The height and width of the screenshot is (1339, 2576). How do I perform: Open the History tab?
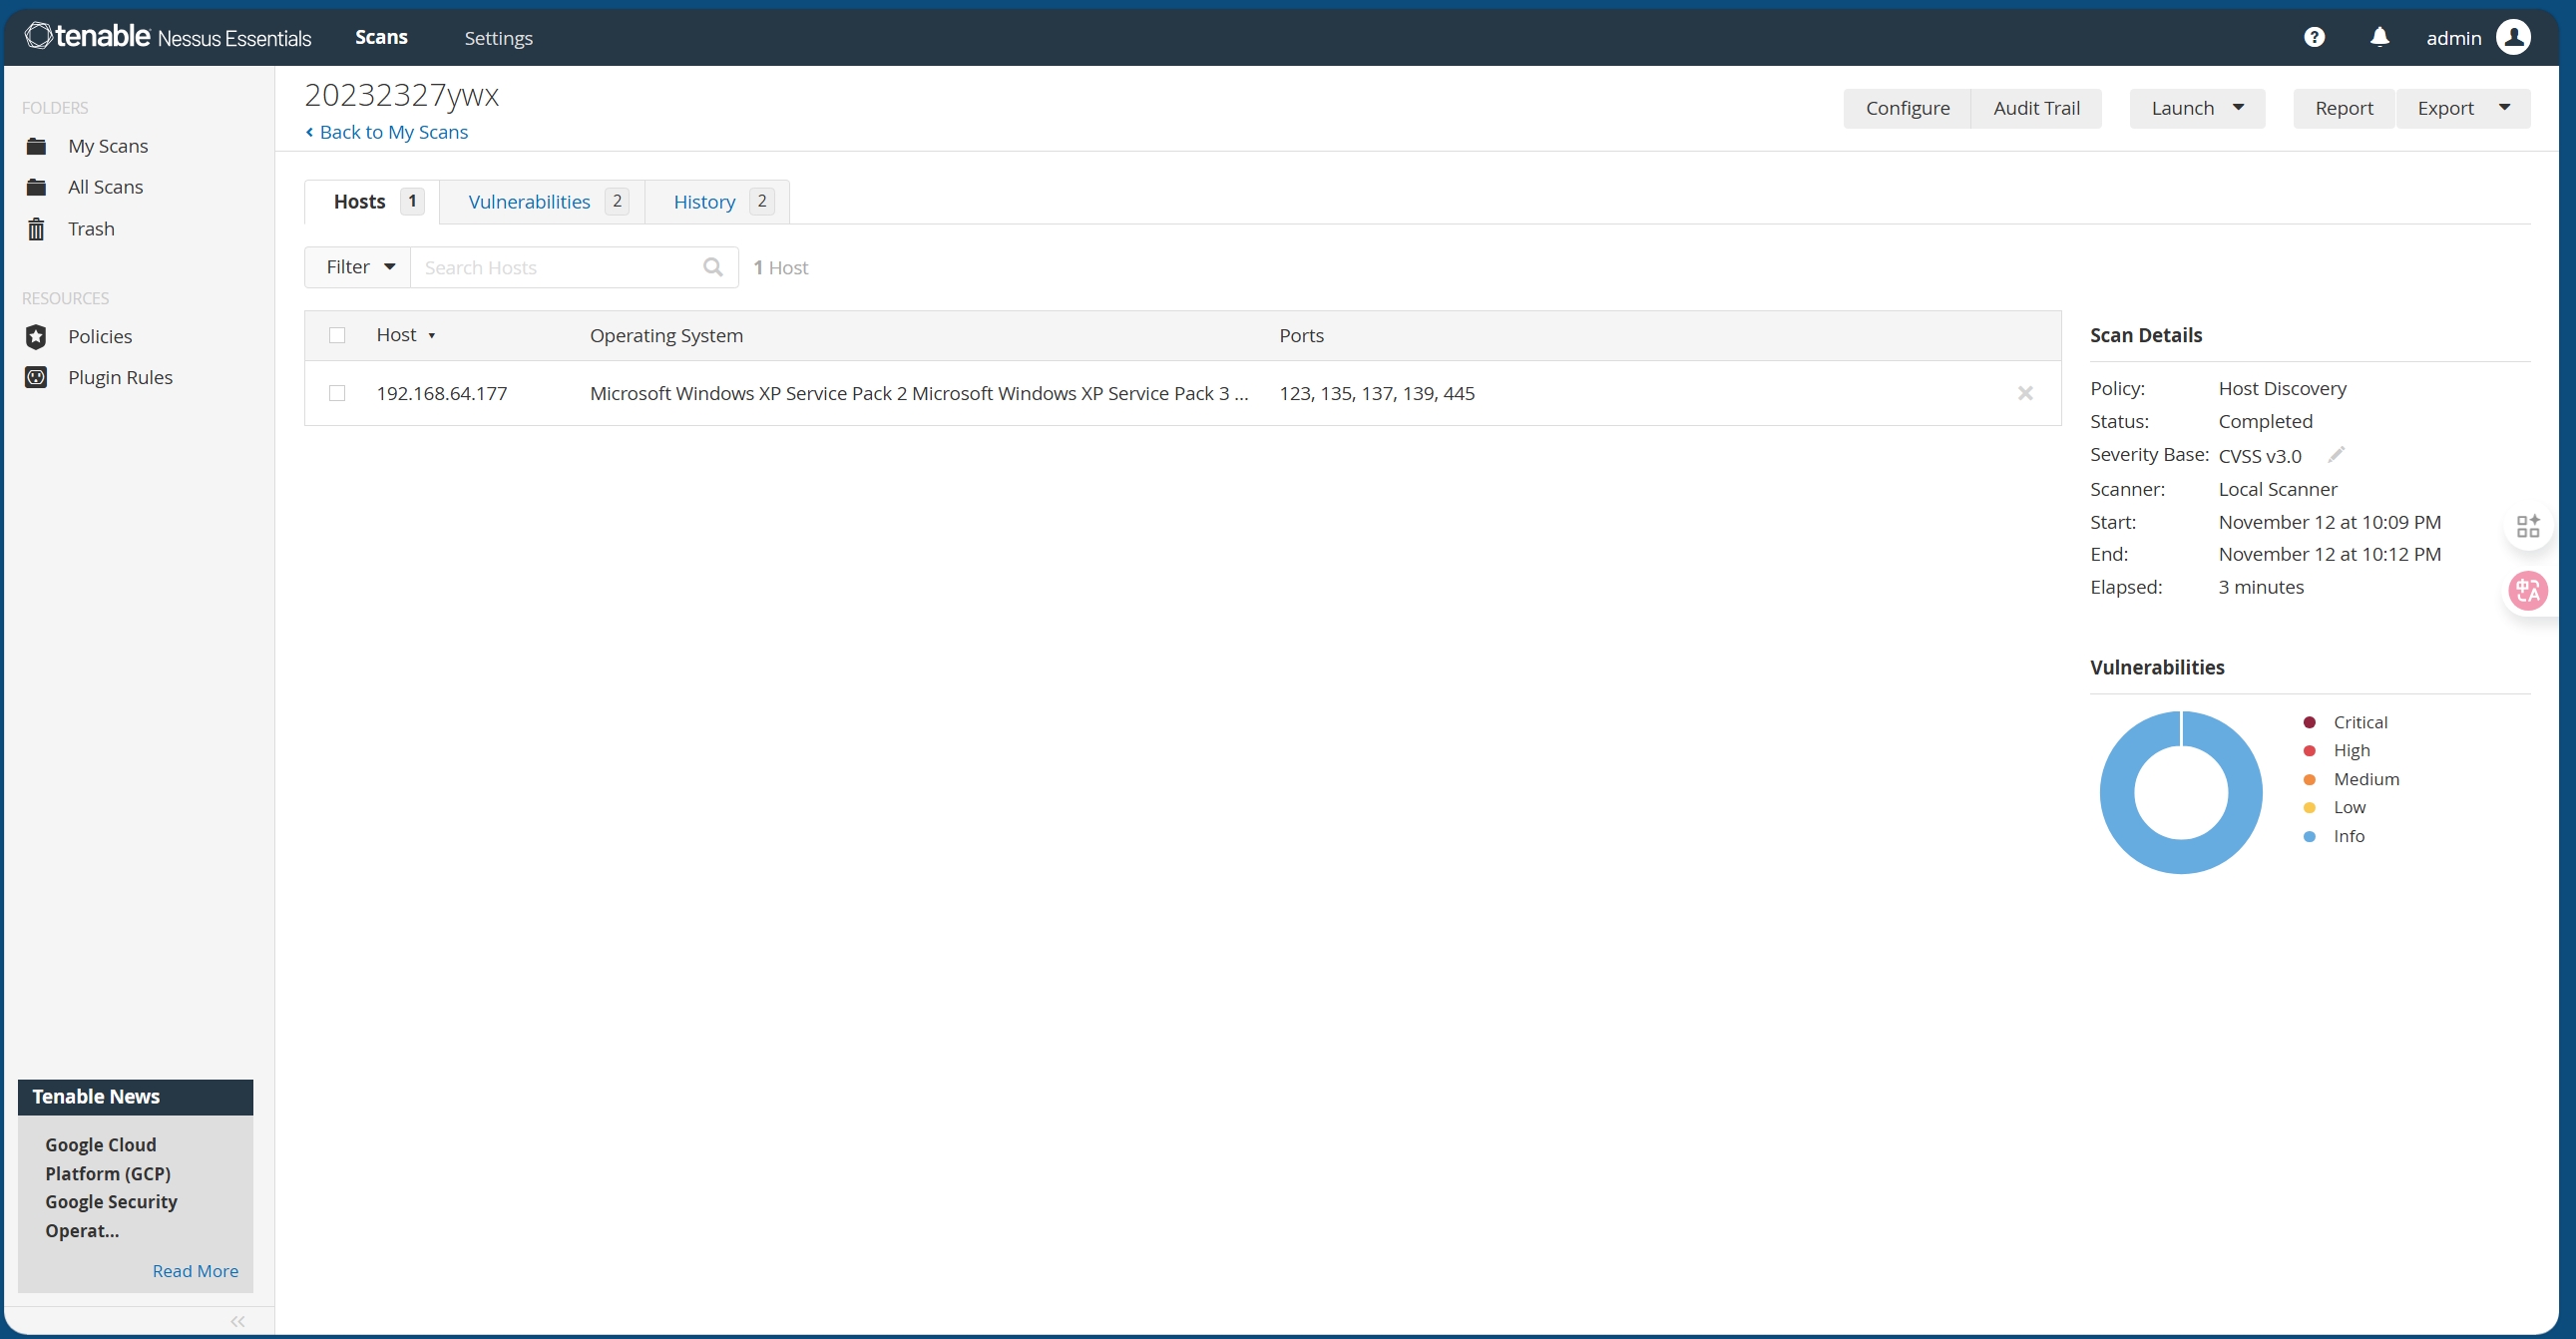704,202
